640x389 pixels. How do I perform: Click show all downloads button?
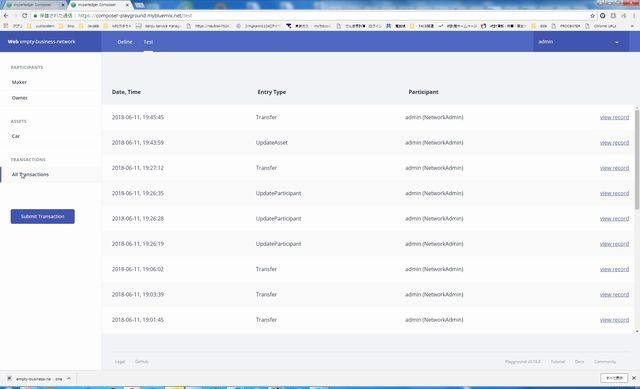coord(614,378)
